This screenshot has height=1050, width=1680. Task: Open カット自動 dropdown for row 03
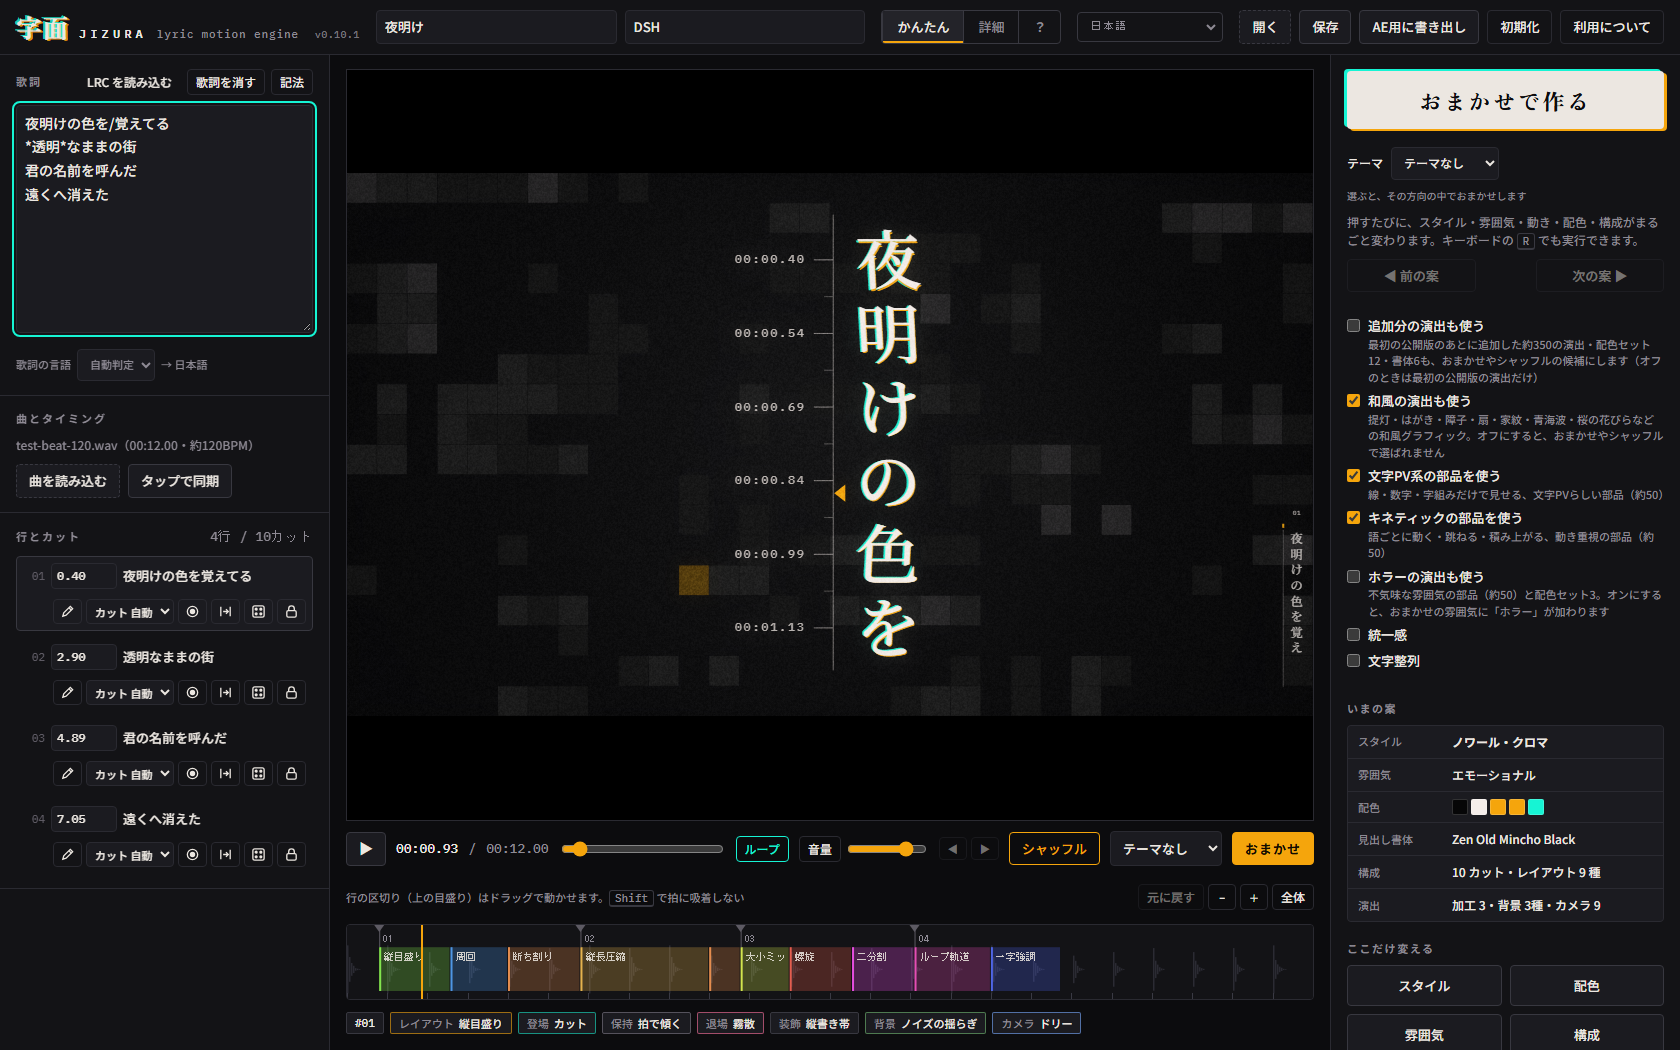click(x=131, y=774)
